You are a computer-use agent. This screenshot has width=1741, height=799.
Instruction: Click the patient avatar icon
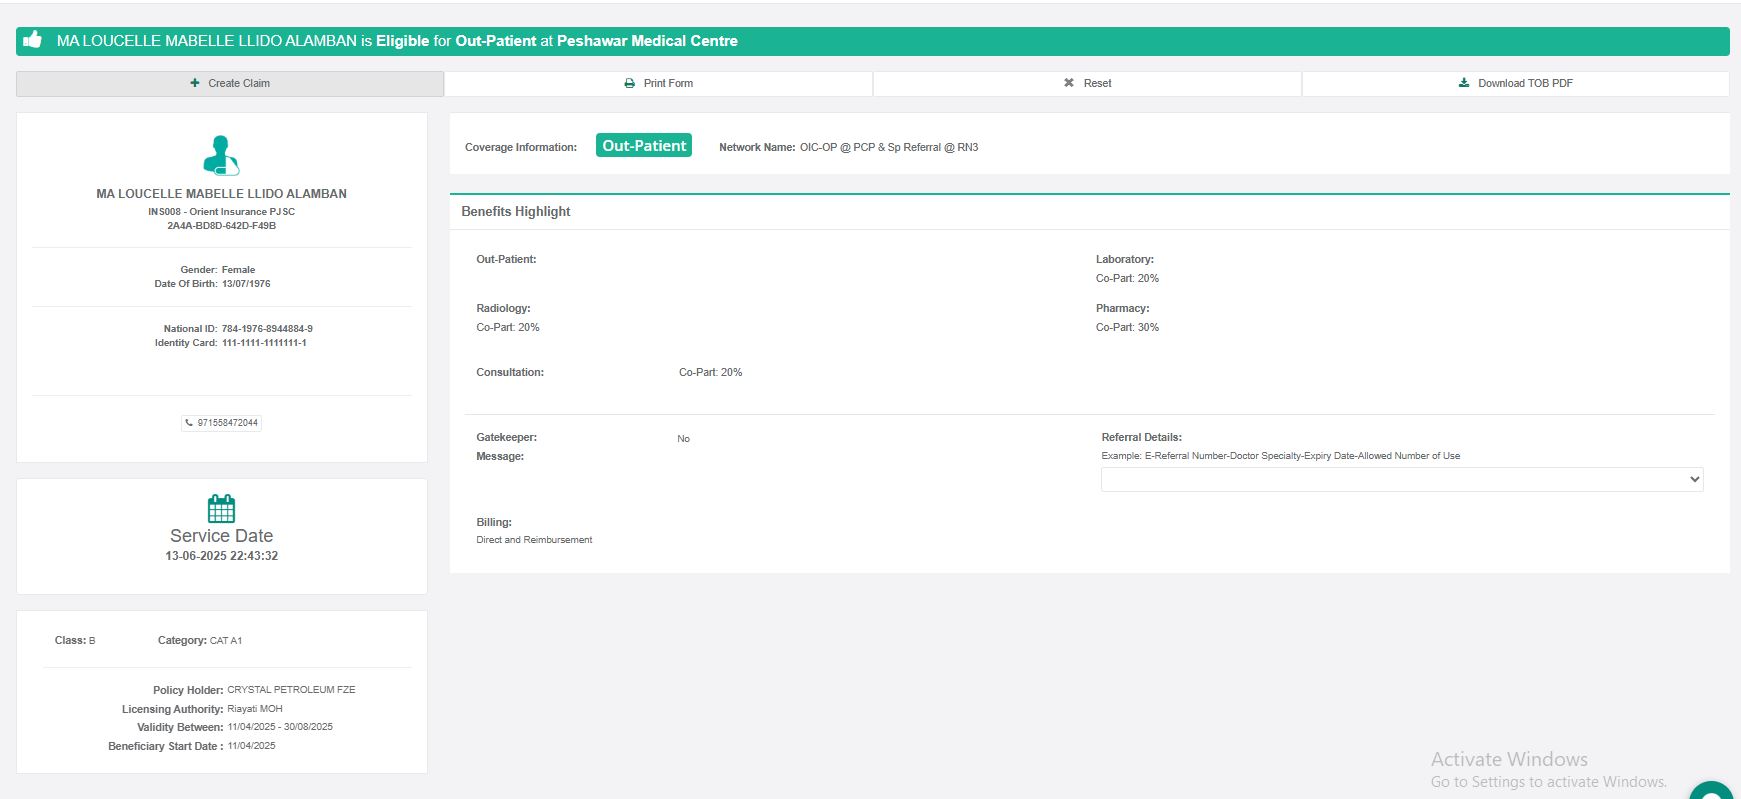pos(221,156)
